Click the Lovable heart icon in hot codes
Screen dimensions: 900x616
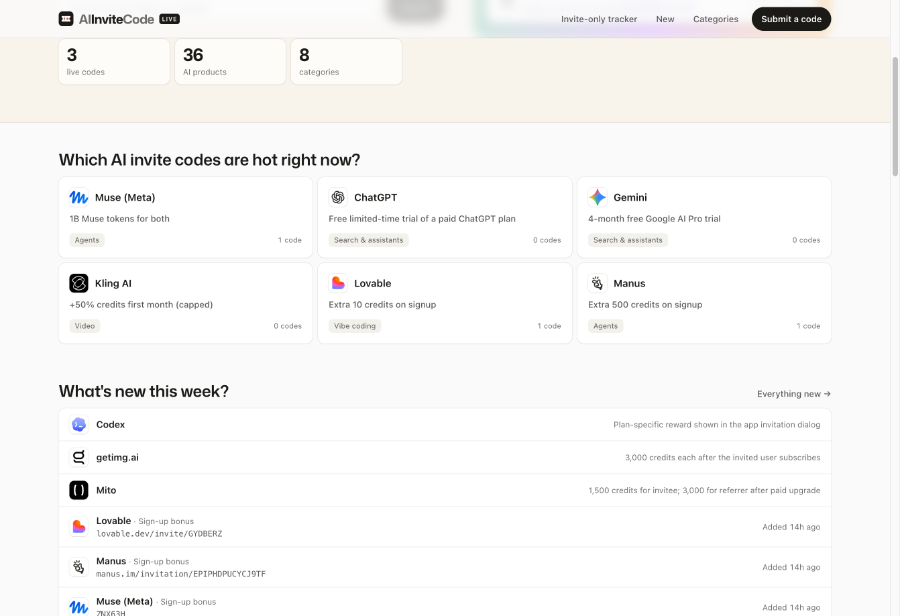tap(338, 283)
